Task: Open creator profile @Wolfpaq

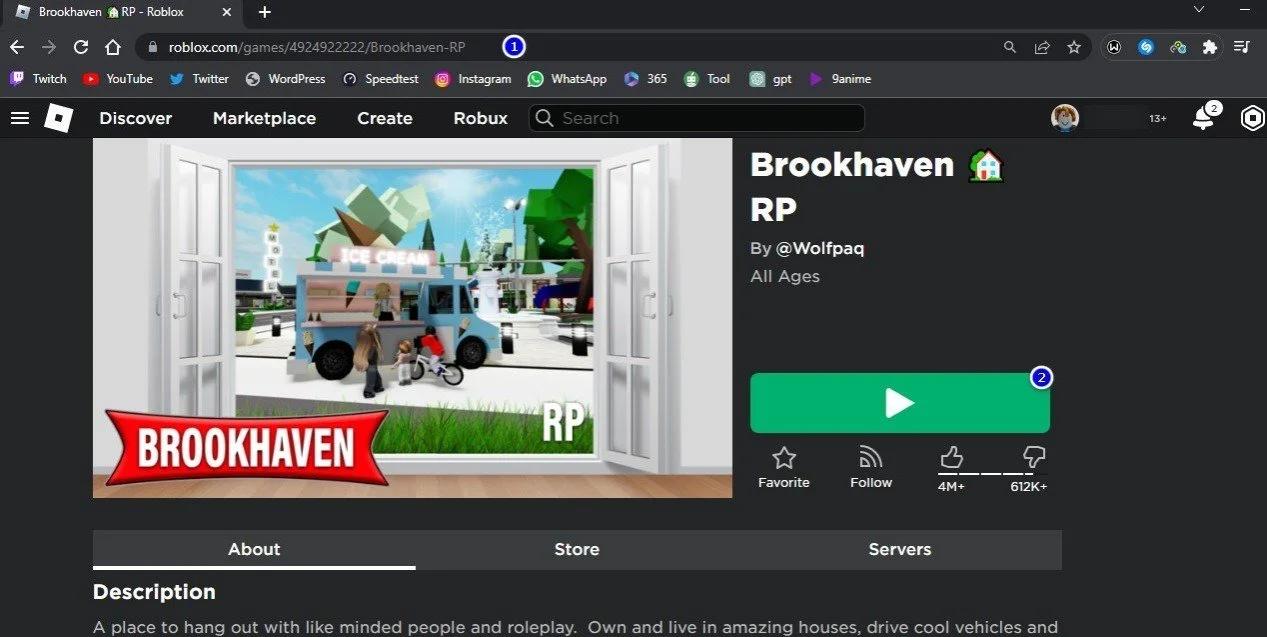Action: click(820, 248)
